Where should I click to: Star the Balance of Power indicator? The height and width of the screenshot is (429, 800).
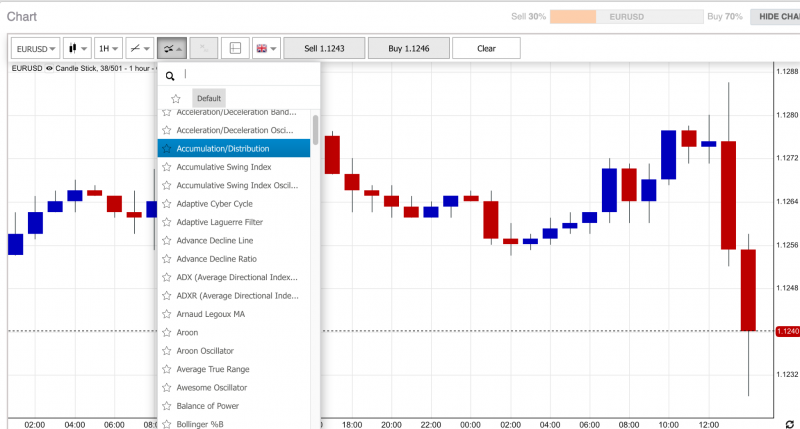pos(166,406)
